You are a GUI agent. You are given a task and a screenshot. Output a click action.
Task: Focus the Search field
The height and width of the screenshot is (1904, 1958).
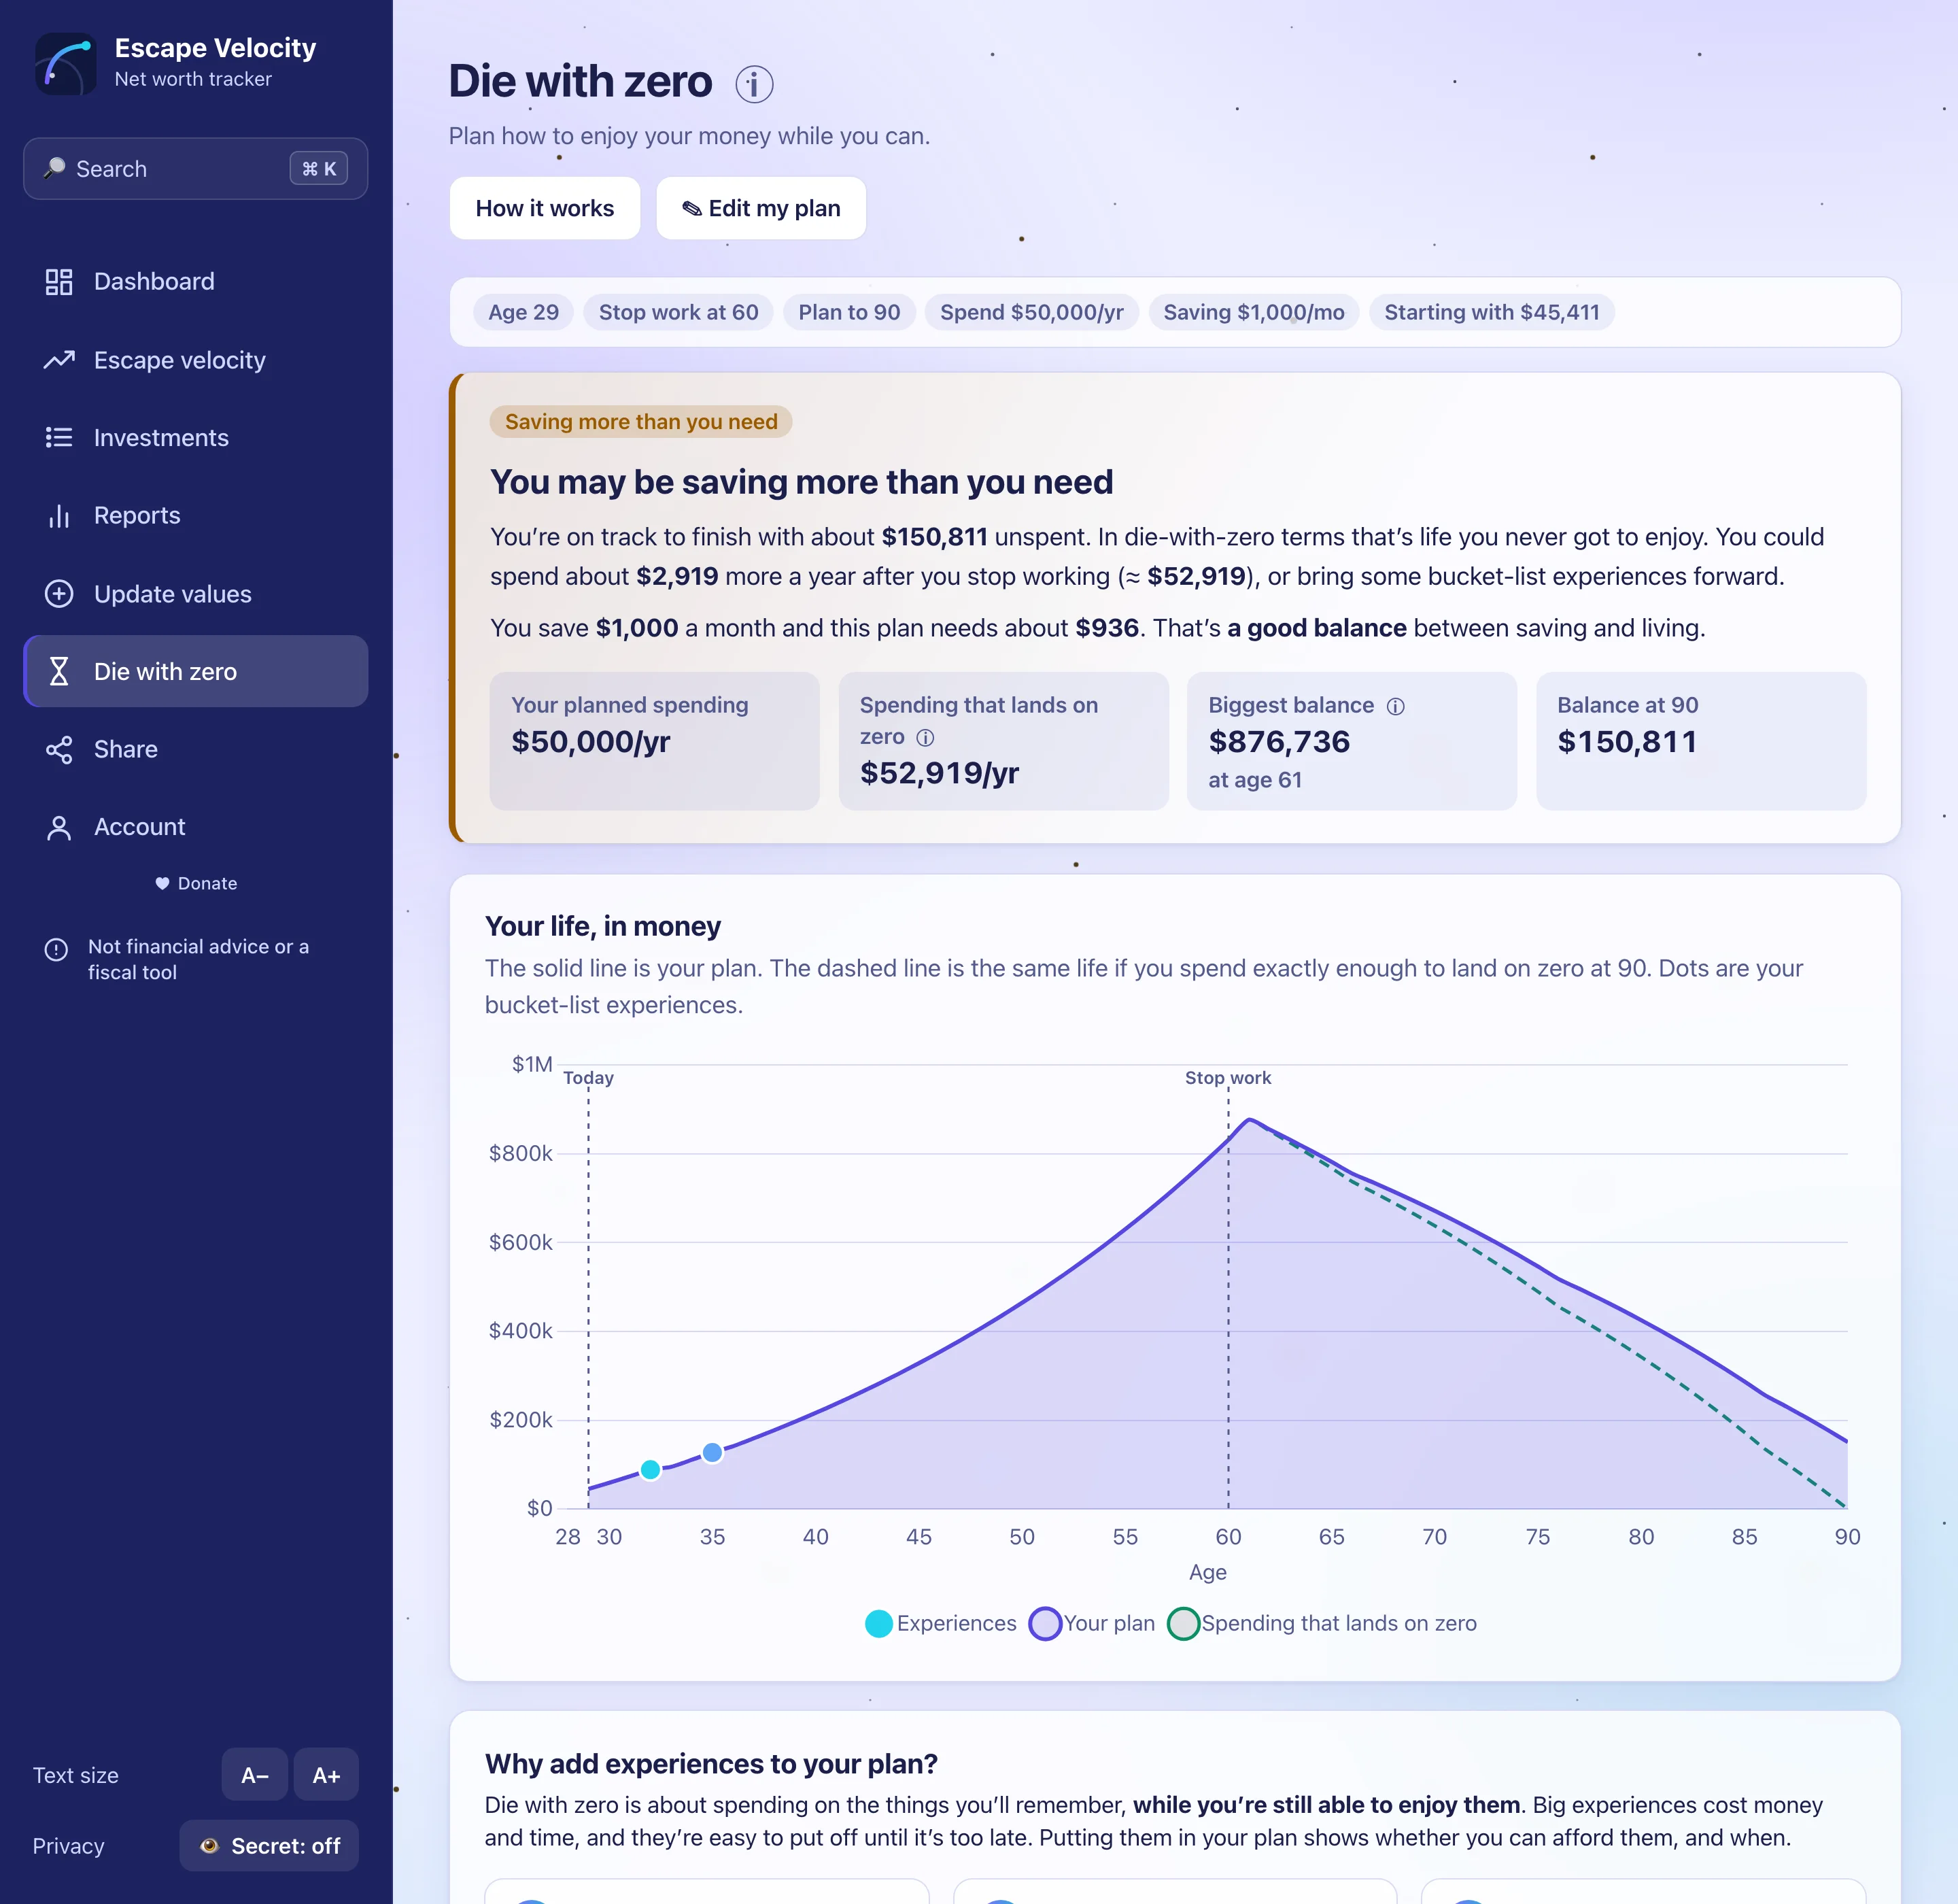tap(196, 169)
